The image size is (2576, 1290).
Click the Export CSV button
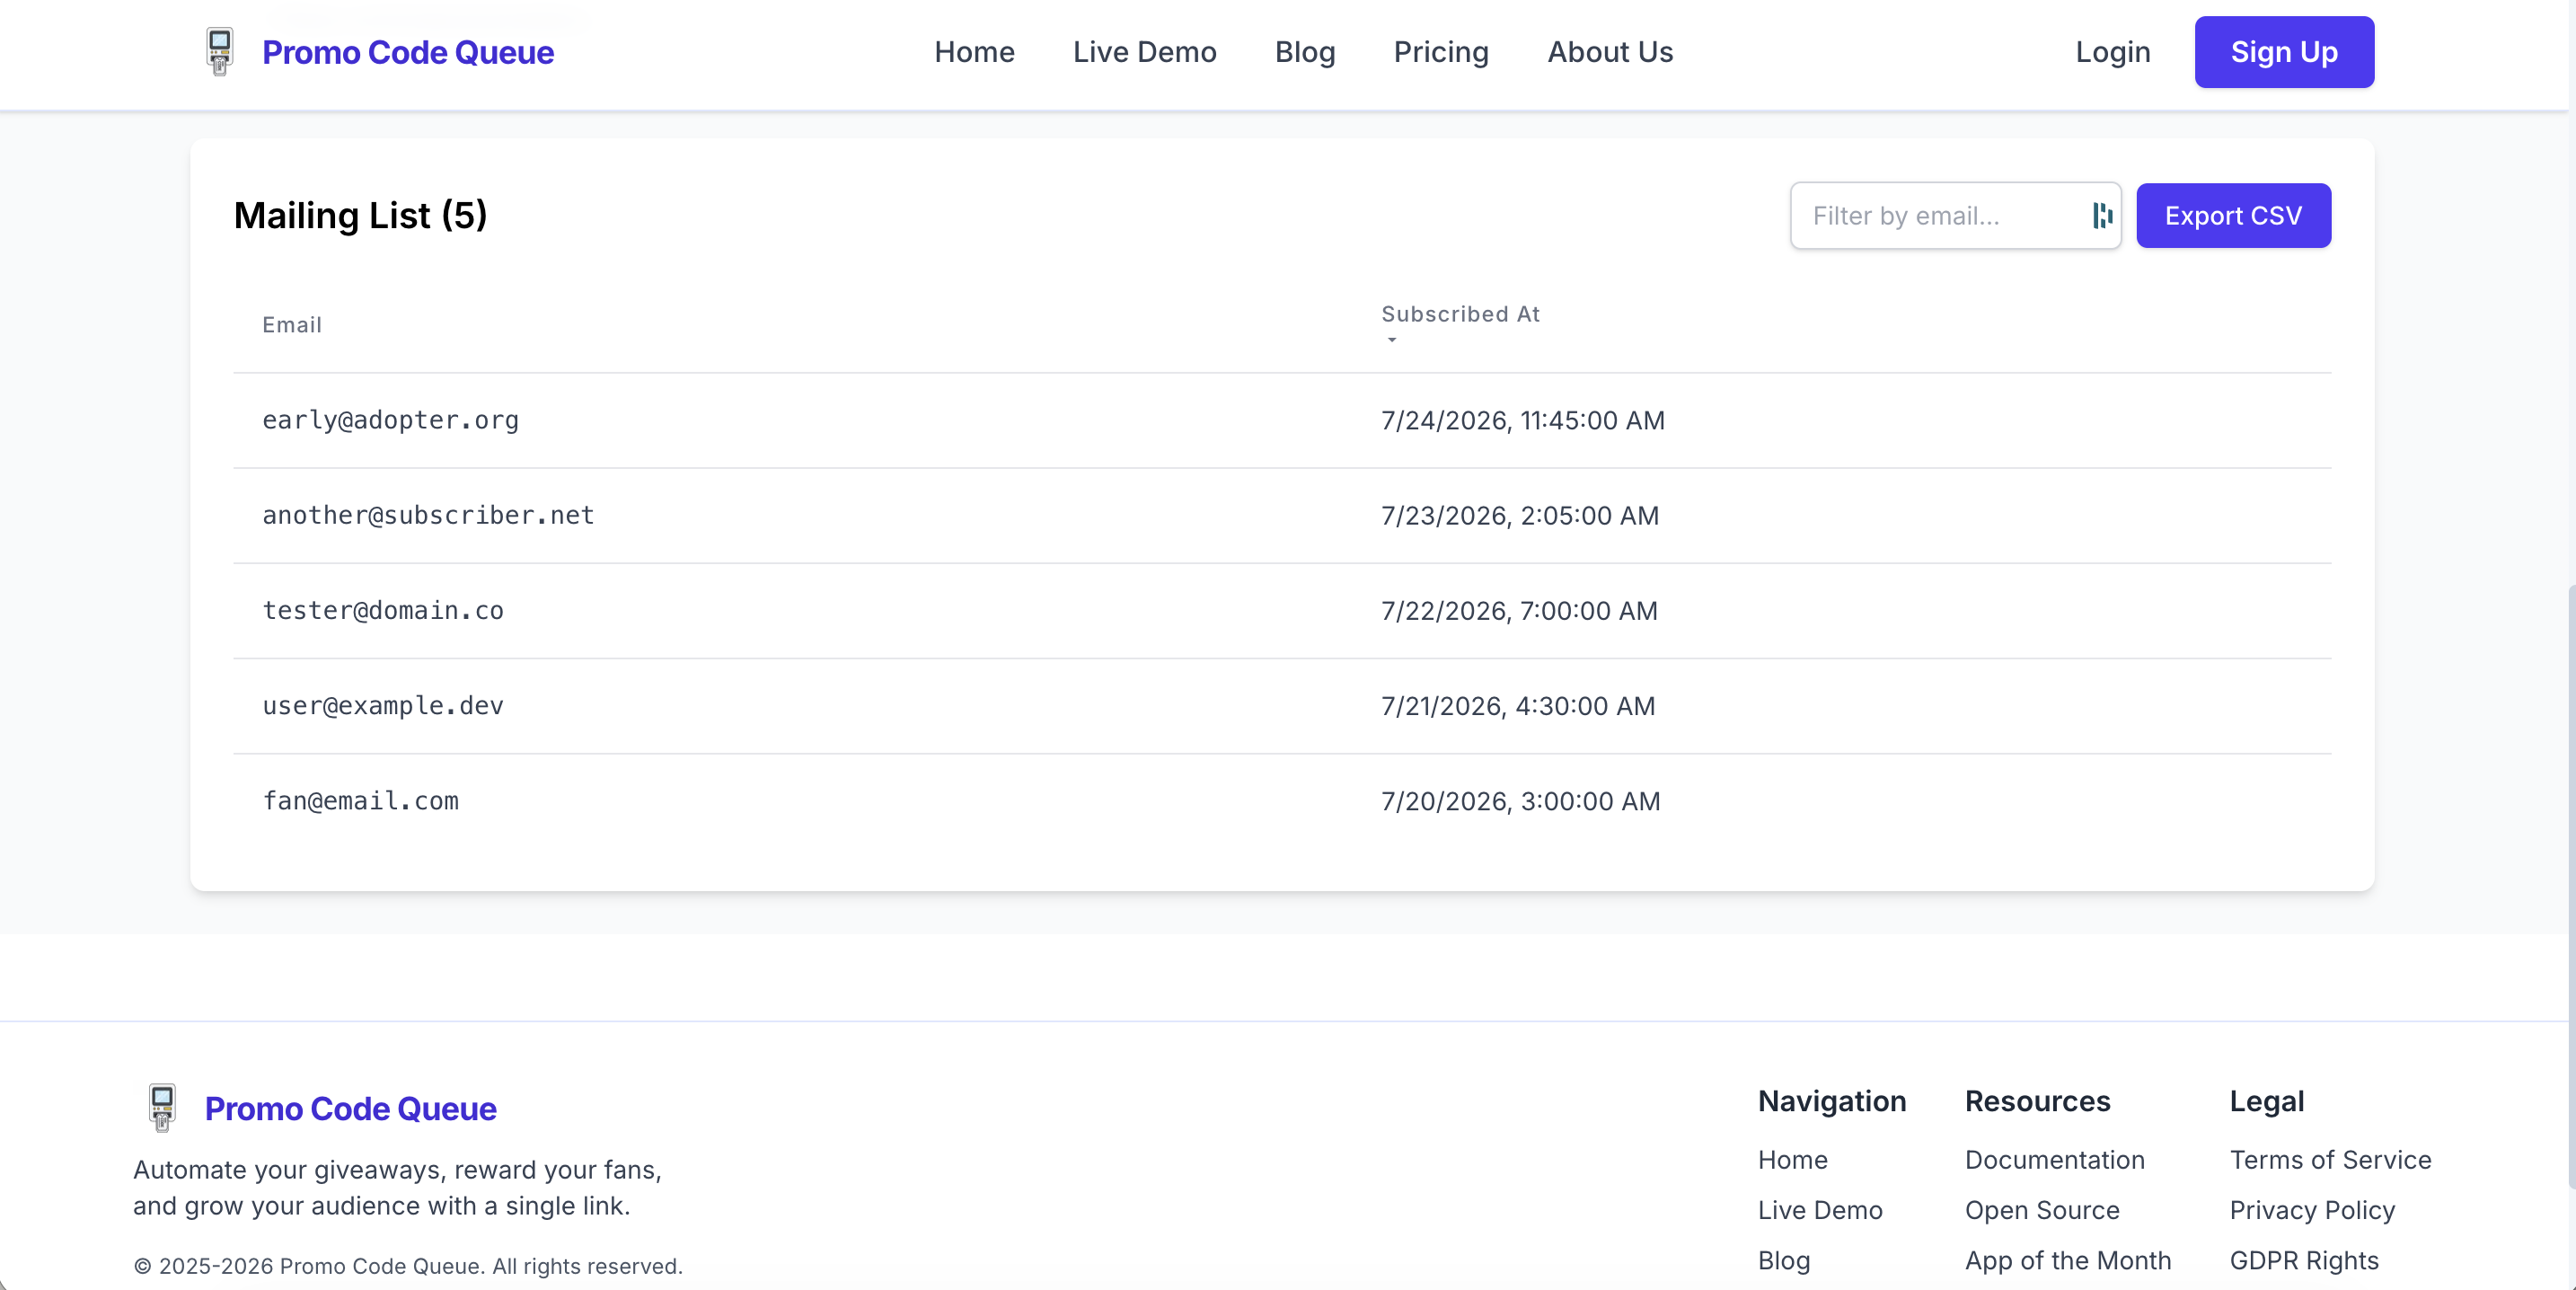point(2232,216)
